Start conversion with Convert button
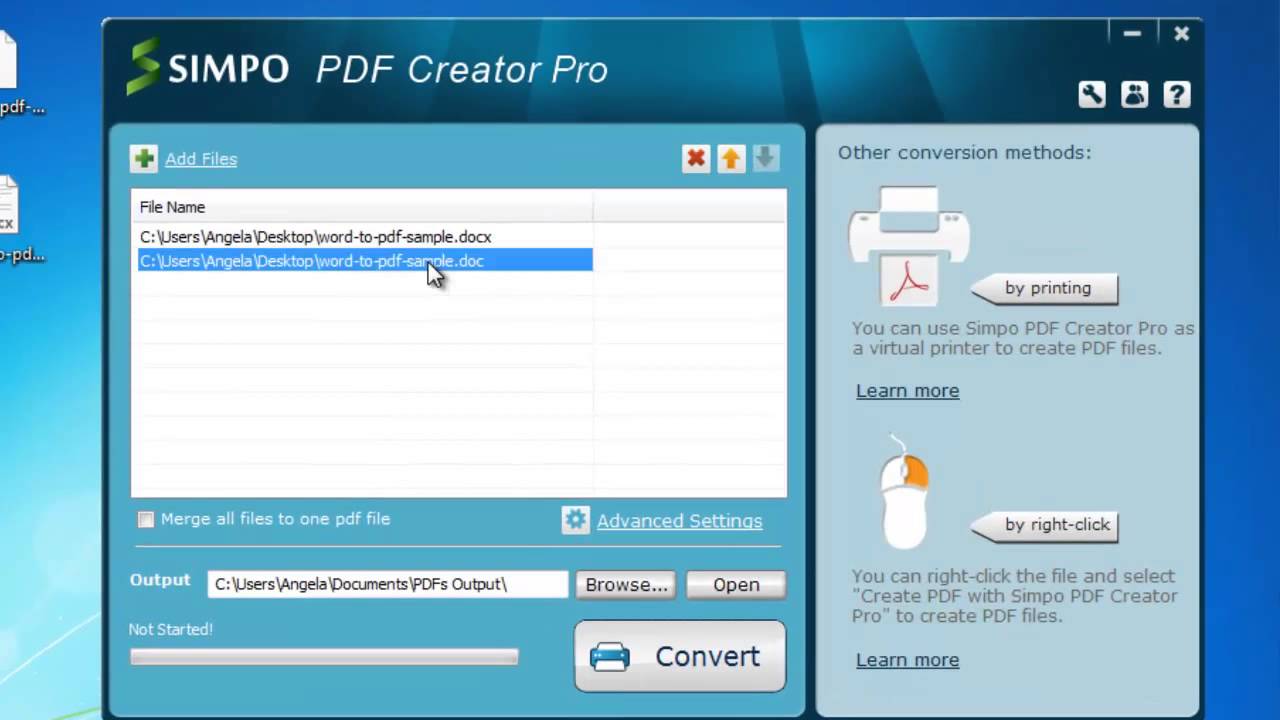Image resolution: width=1280 pixels, height=720 pixels. coord(680,656)
